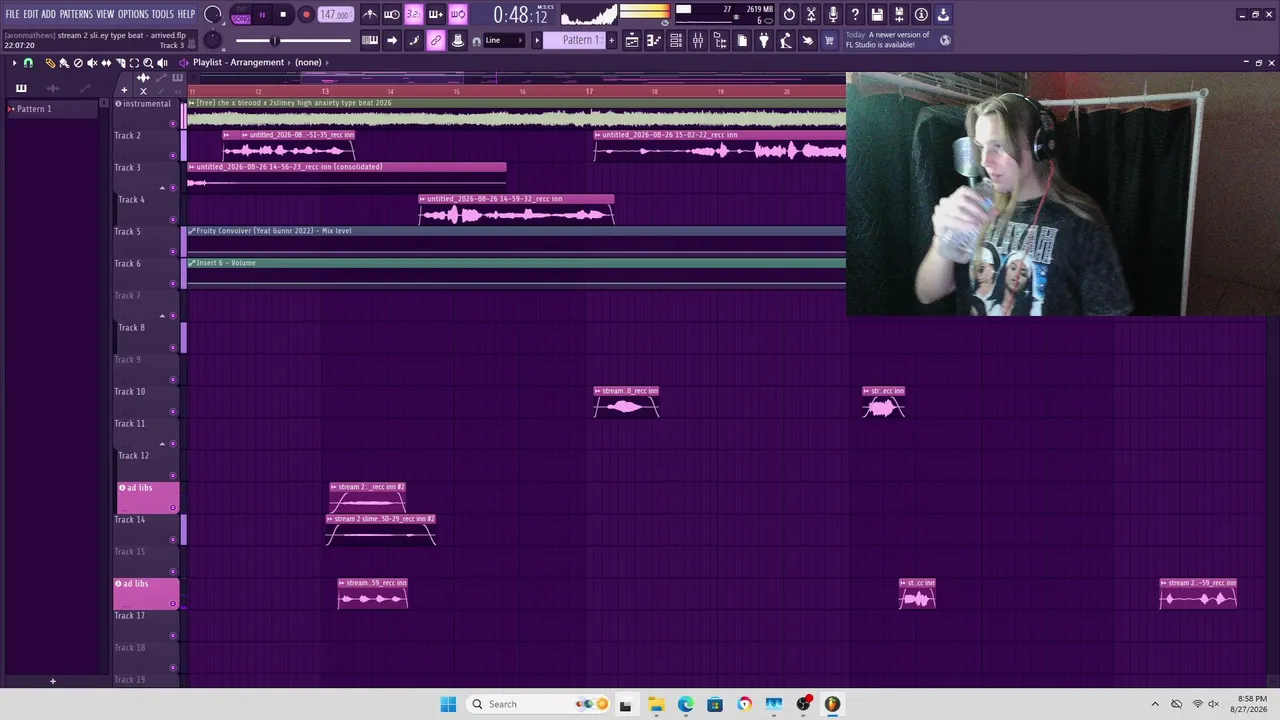Select the playlist Paint brush tool

point(64,63)
